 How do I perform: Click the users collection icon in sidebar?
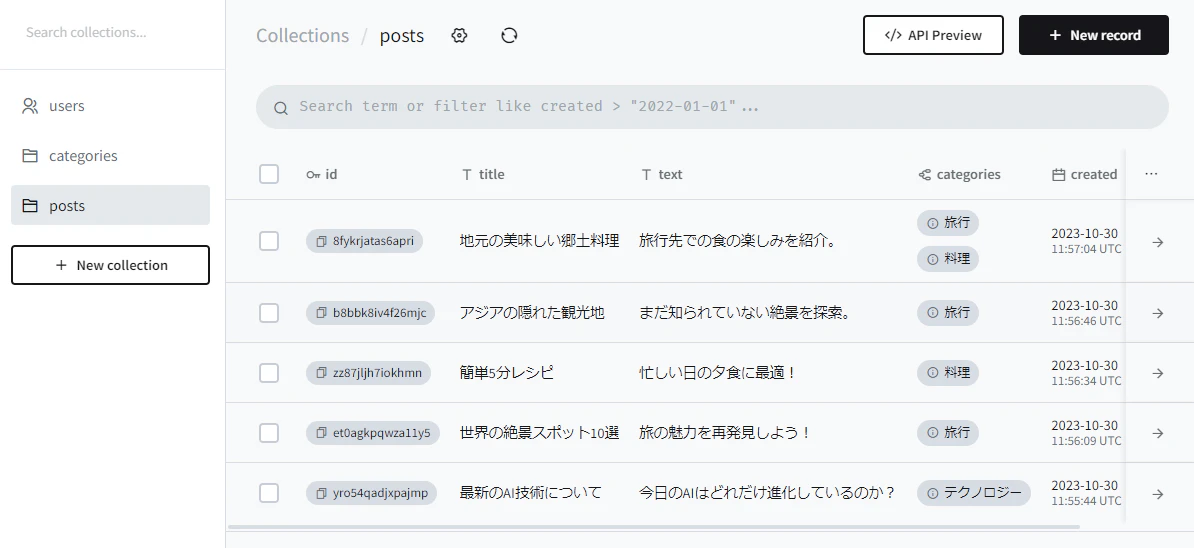[30, 106]
